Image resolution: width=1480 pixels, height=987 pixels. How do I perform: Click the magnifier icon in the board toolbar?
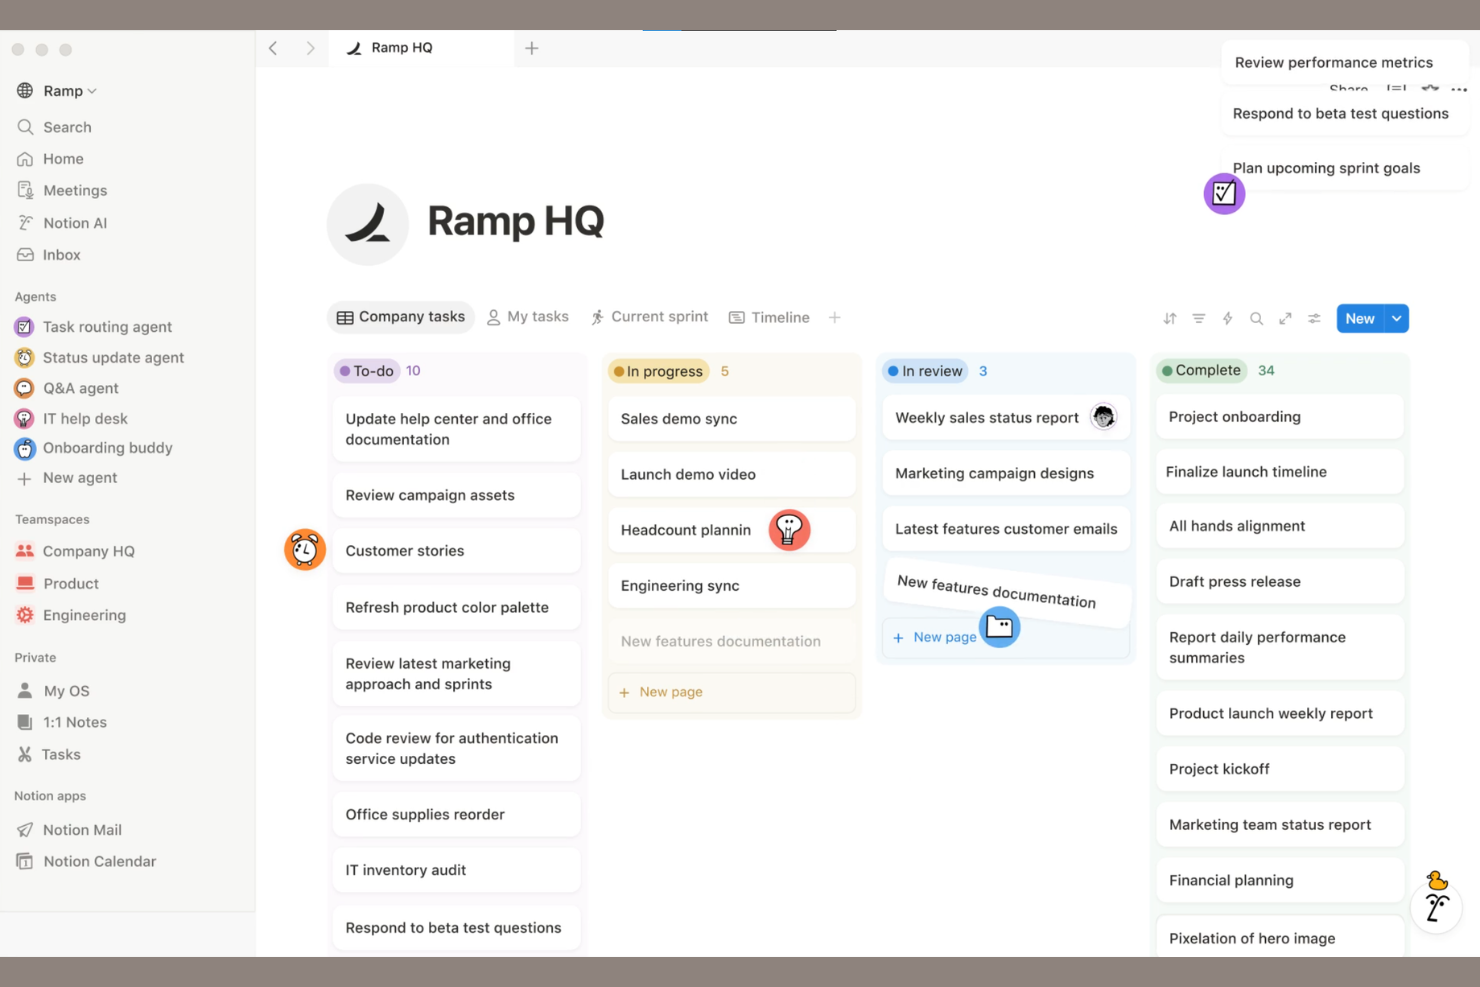tap(1257, 319)
